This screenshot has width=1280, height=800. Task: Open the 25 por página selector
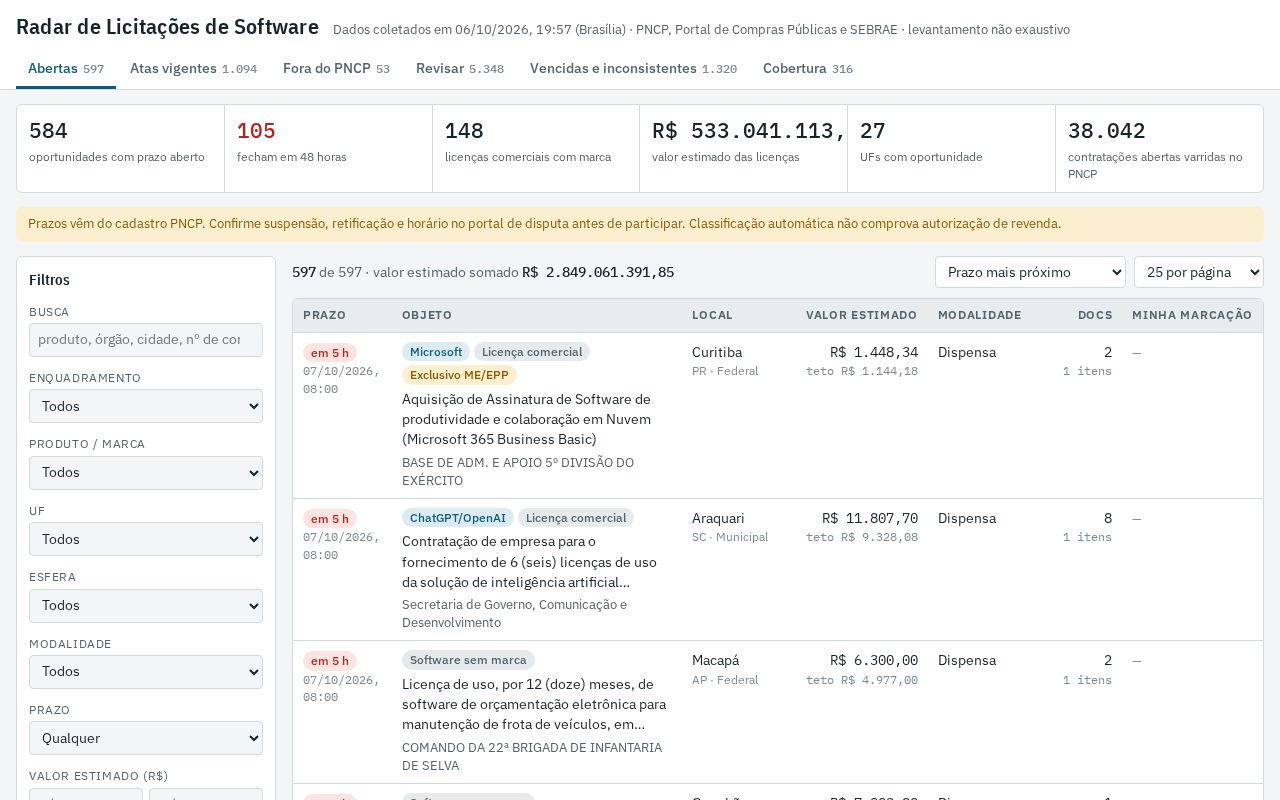point(1199,272)
